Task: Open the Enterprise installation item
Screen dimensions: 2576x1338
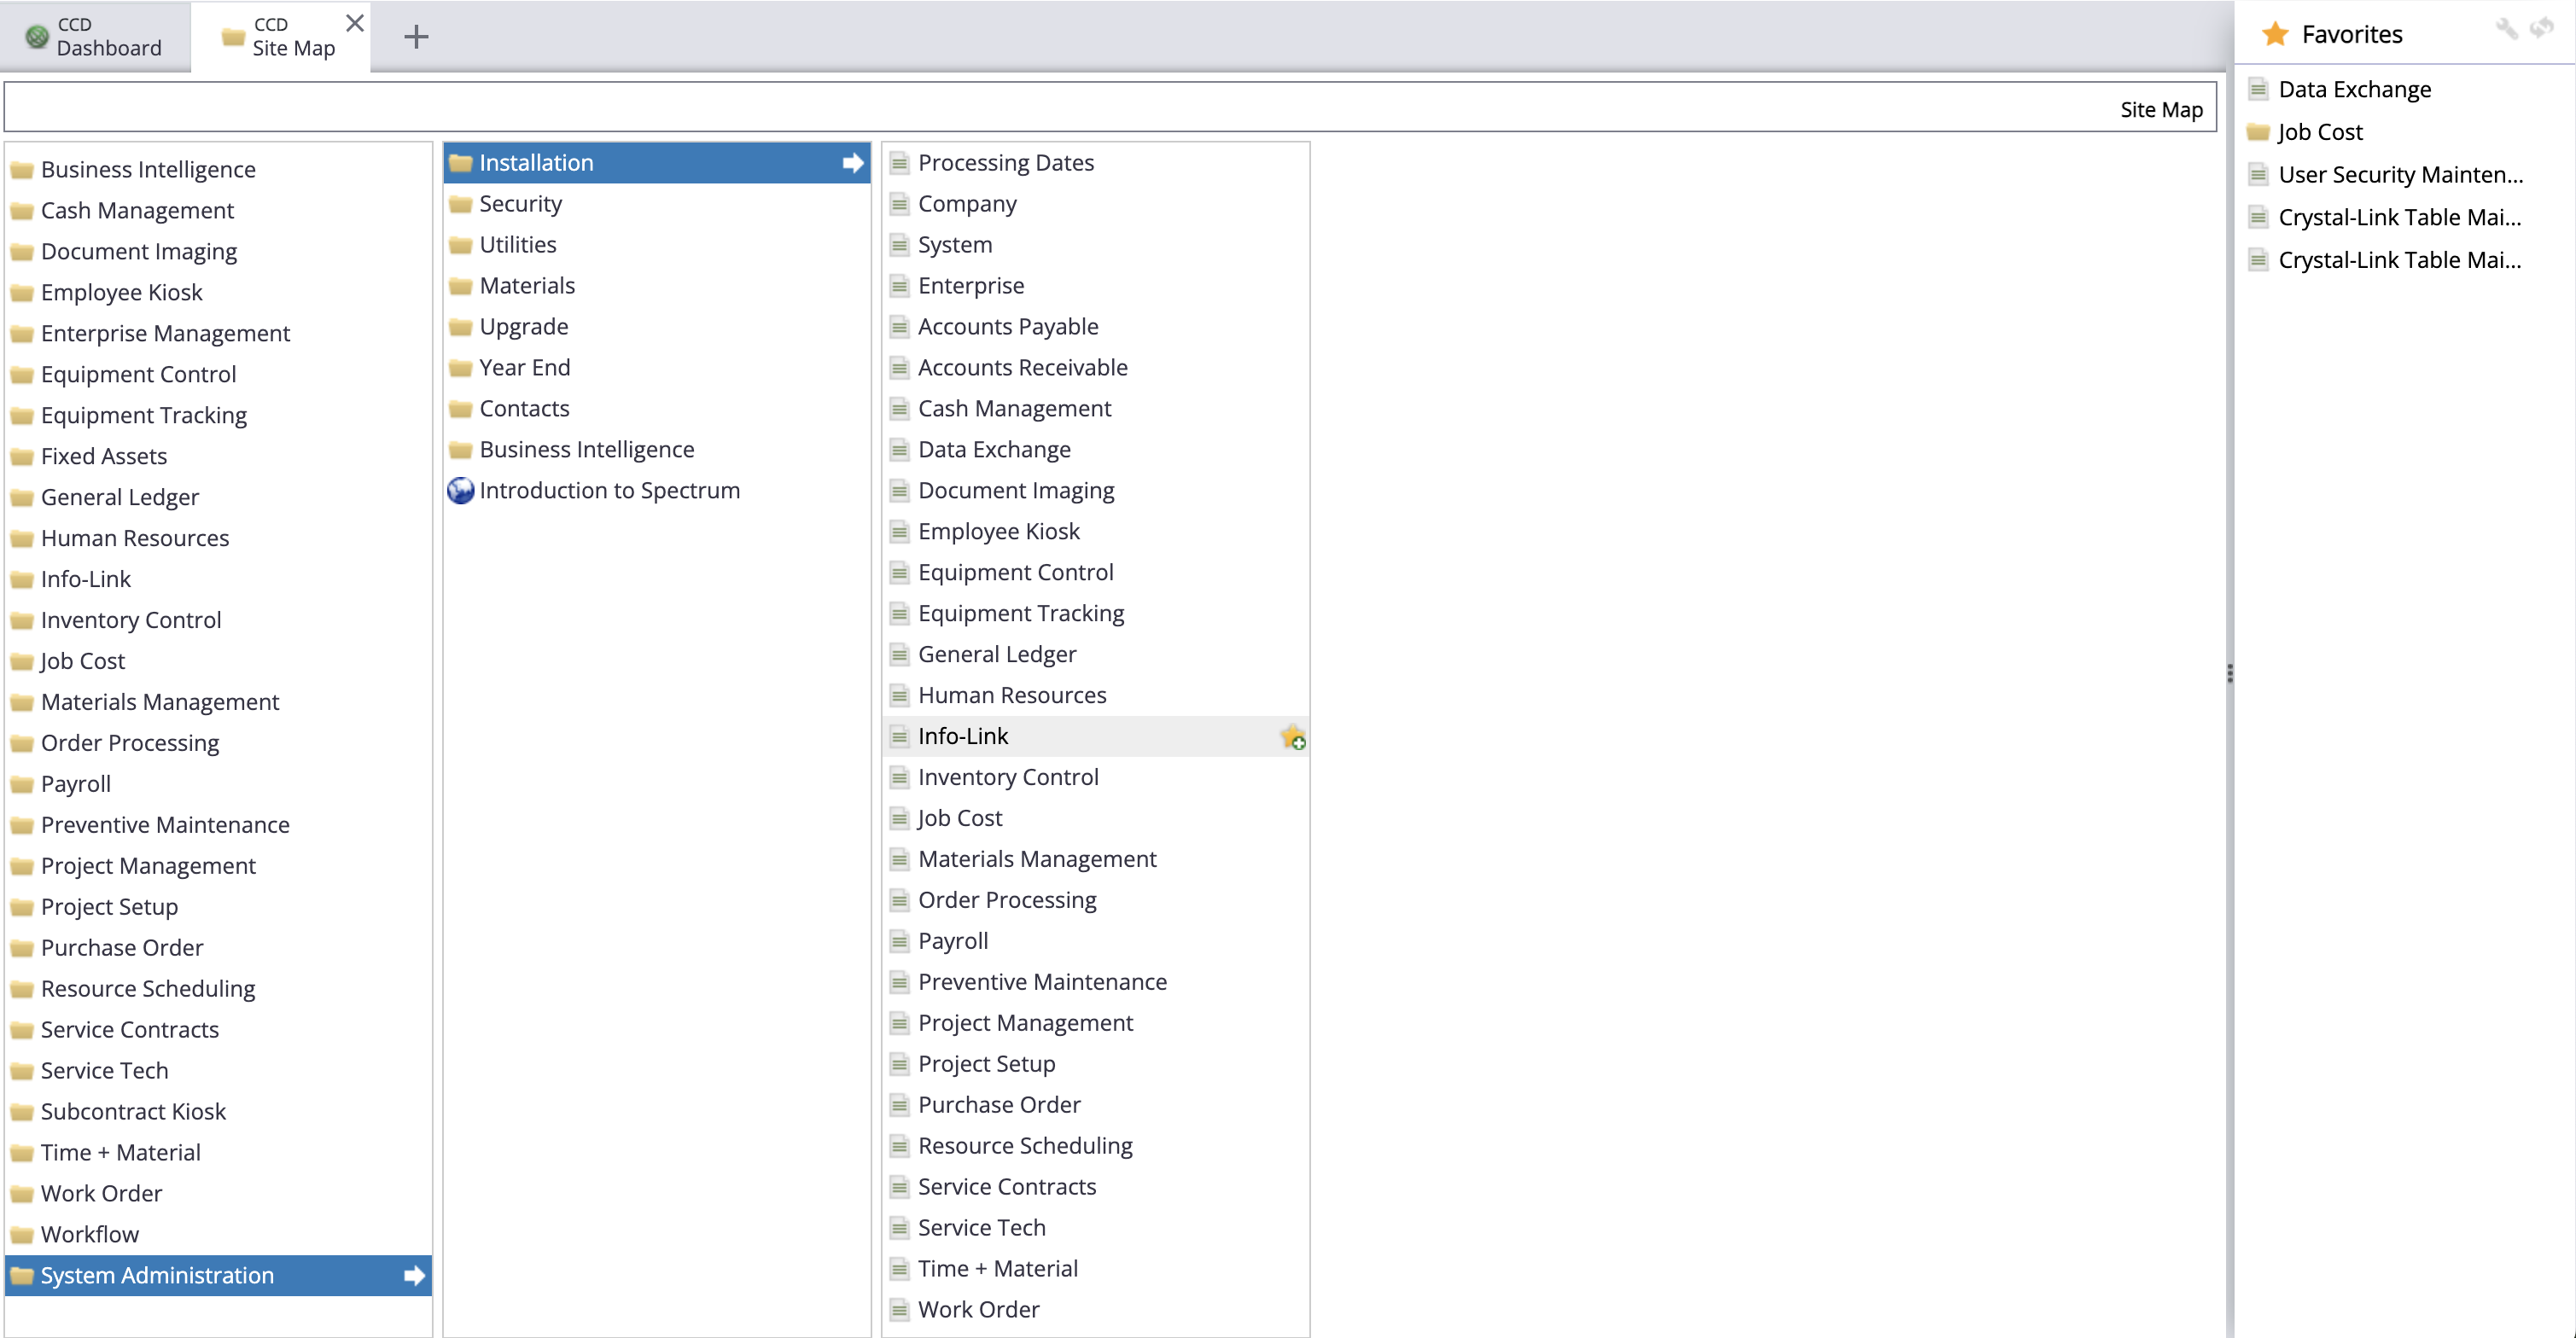Action: (971, 286)
